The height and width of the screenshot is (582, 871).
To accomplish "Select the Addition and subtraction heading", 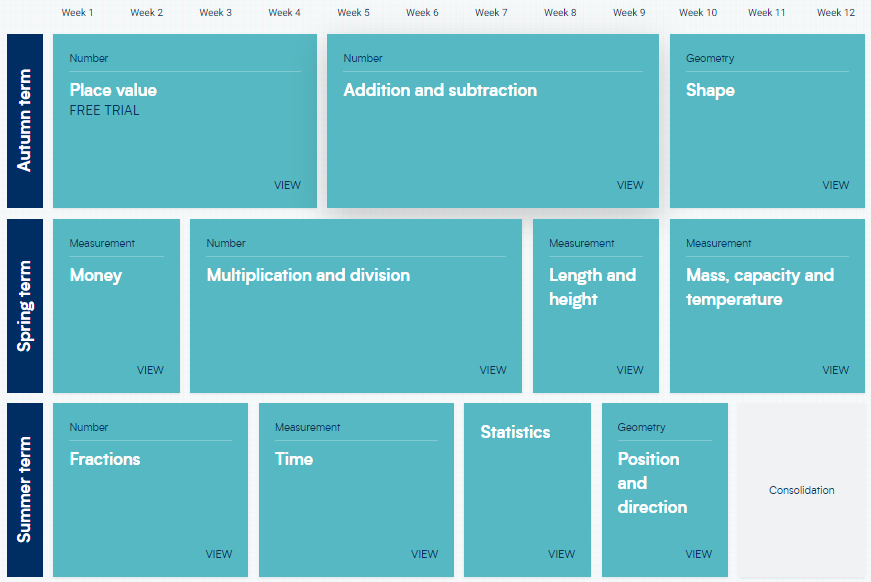I will coord(440,90).
